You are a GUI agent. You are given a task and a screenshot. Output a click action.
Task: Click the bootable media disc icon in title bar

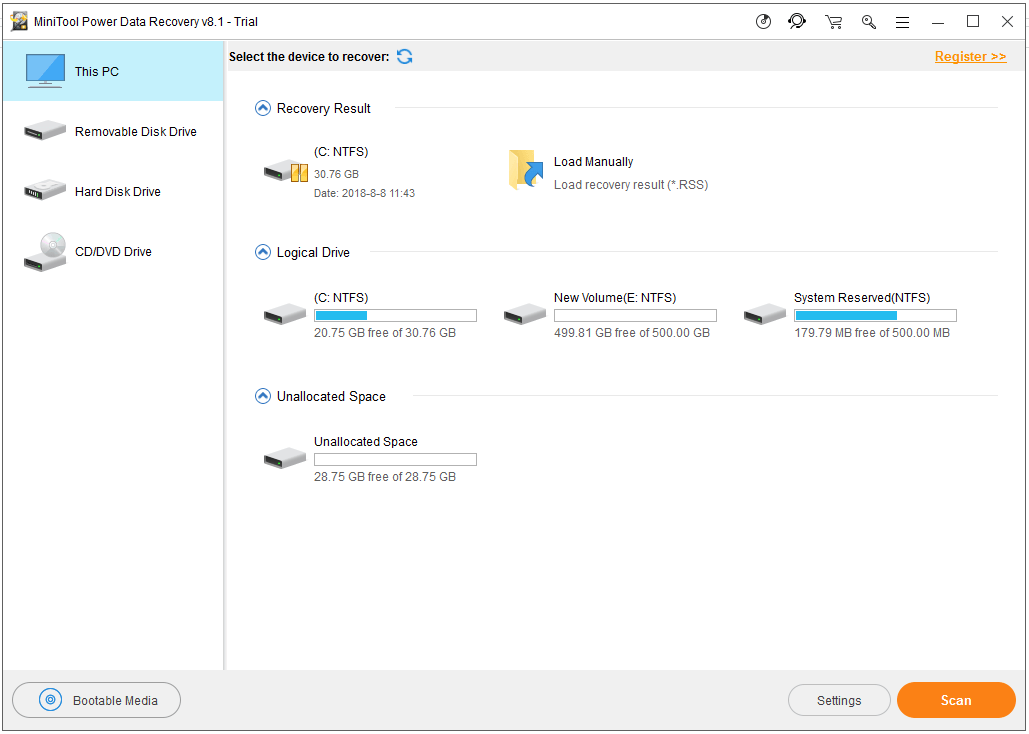click(x=763, y=22)
